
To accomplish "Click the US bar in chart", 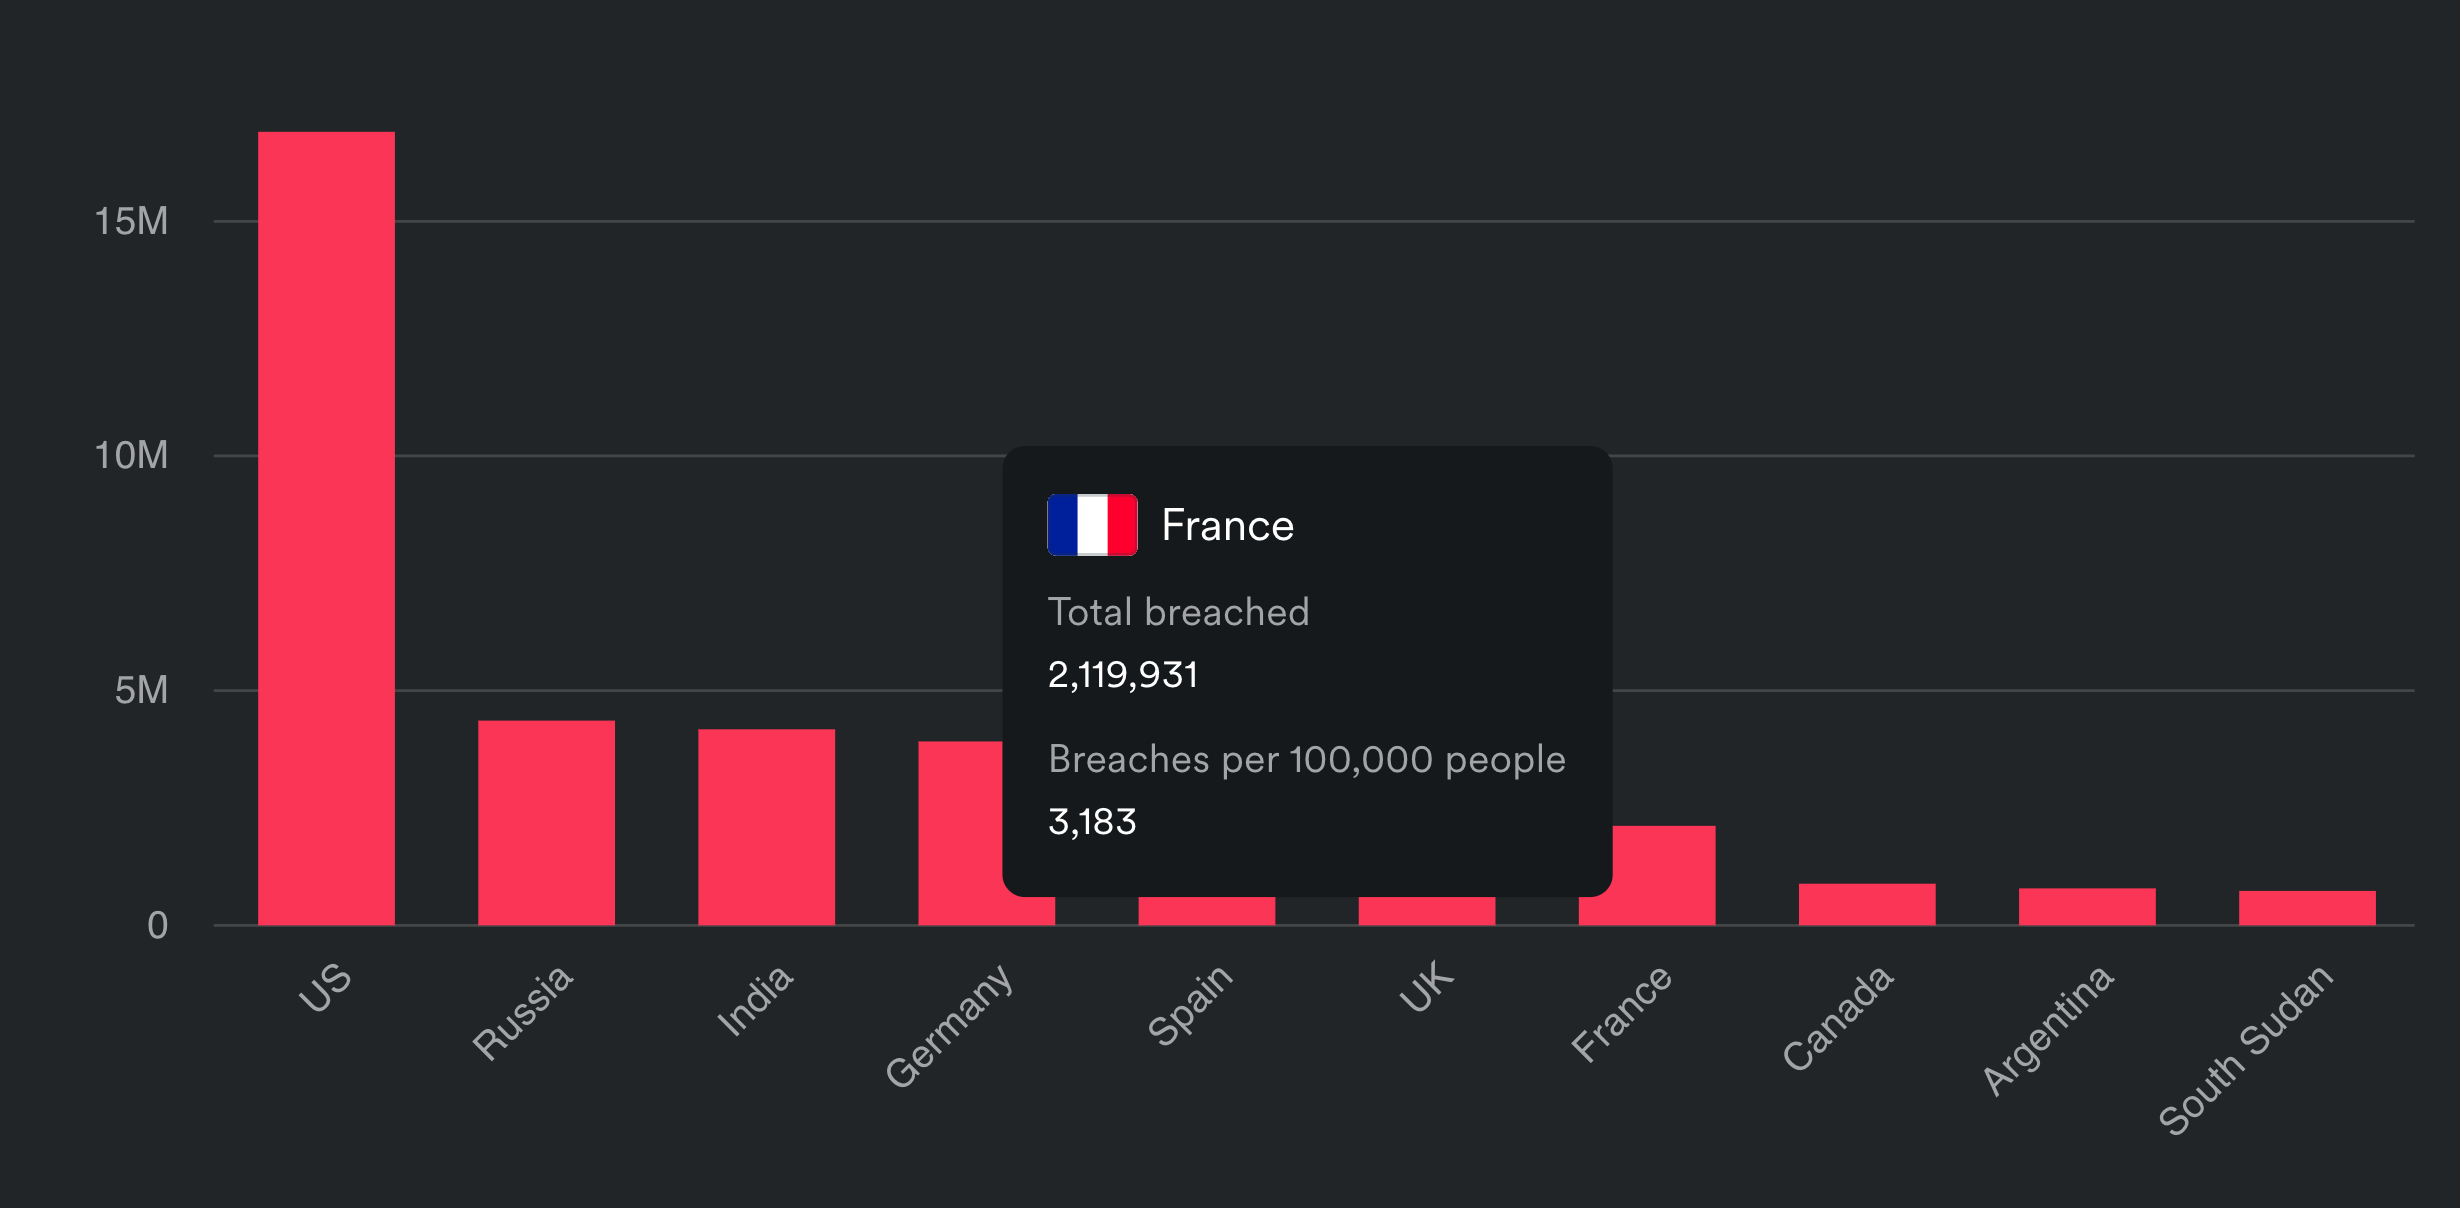I will tap(326, 528).
